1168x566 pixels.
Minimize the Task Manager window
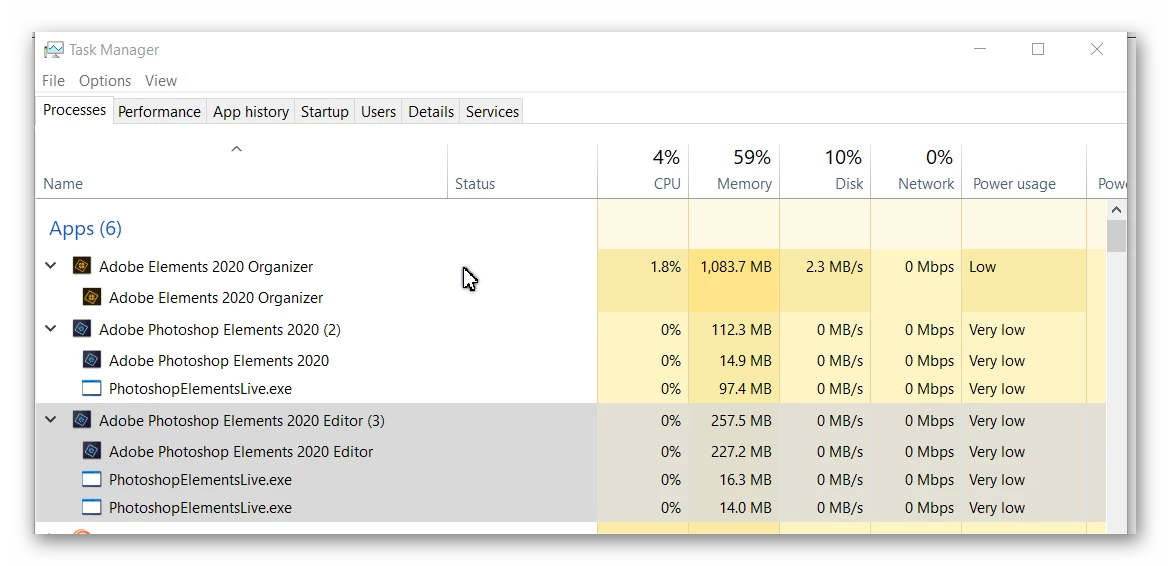coord(980,49)
